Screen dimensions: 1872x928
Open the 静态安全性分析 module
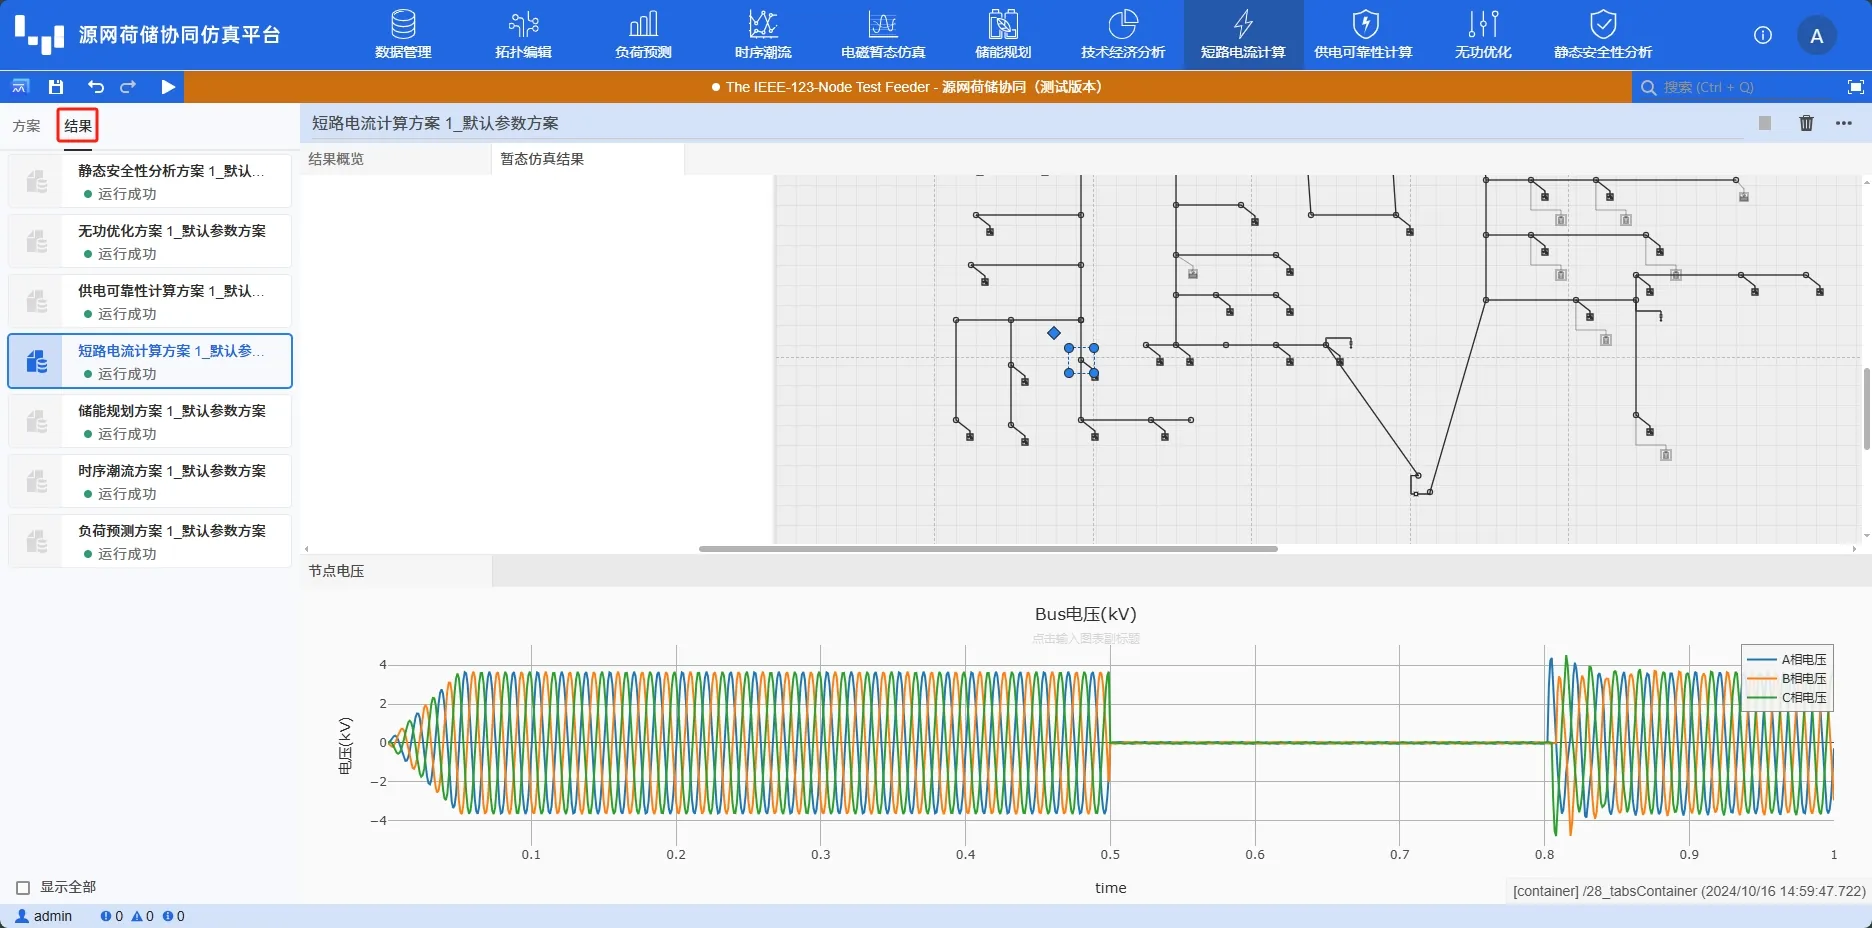[x=1603, y=35]
